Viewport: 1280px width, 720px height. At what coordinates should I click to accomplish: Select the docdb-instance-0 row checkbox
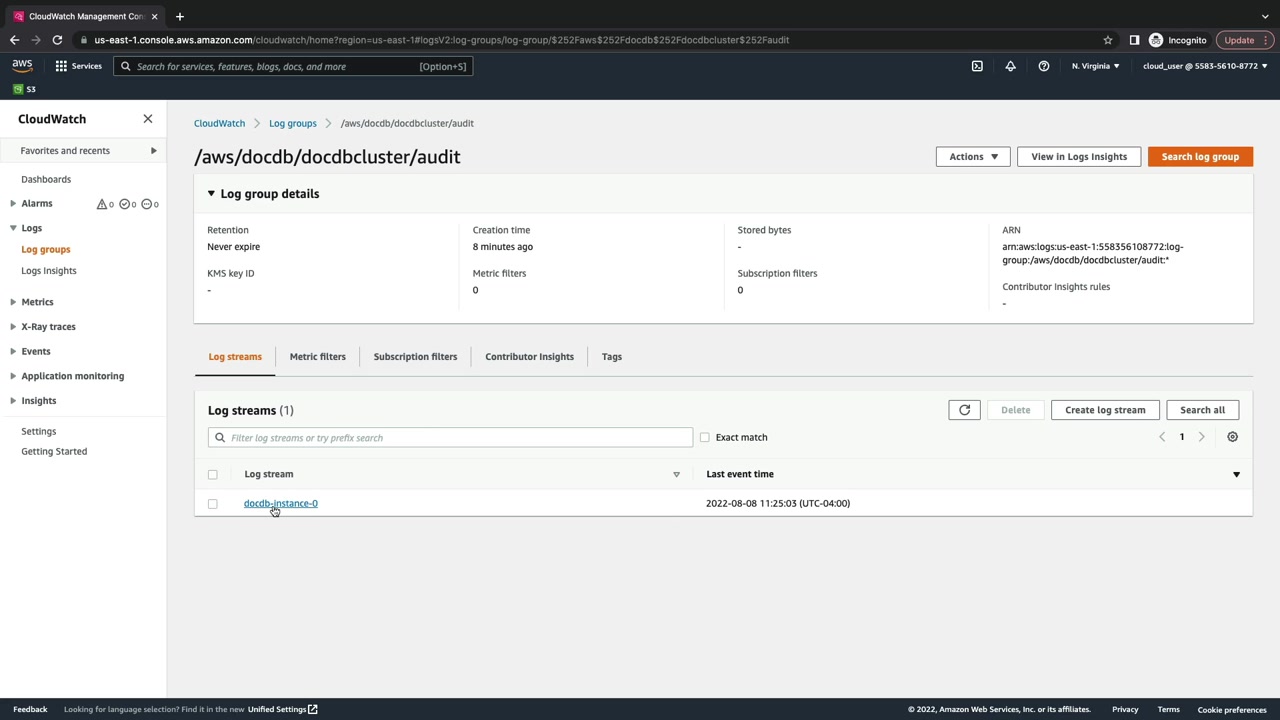[x=212, y=504]
